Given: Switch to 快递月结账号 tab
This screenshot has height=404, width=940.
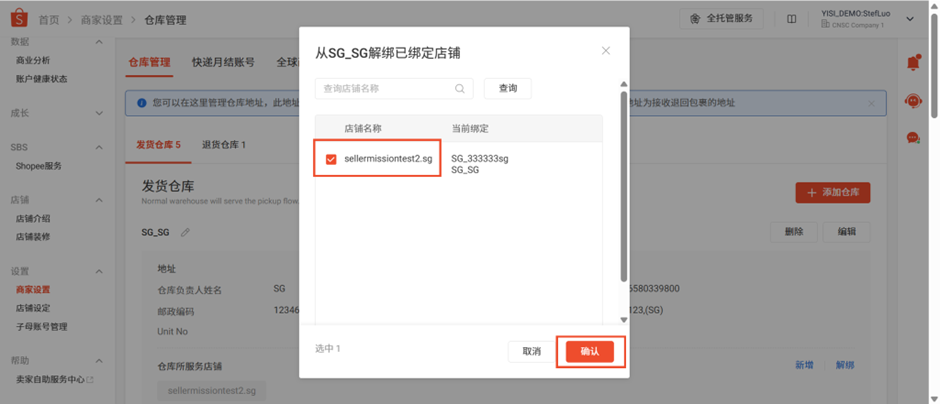Looking at the screenshot, I should coord(223,62).
